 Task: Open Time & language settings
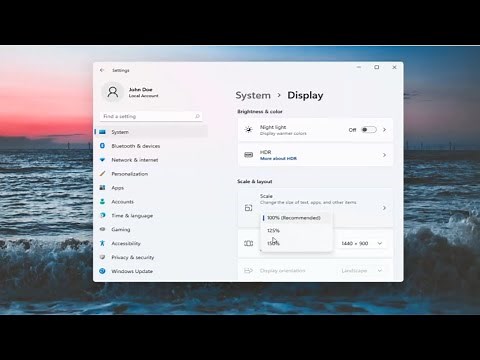pyautogui.click(x=152, y=216)
